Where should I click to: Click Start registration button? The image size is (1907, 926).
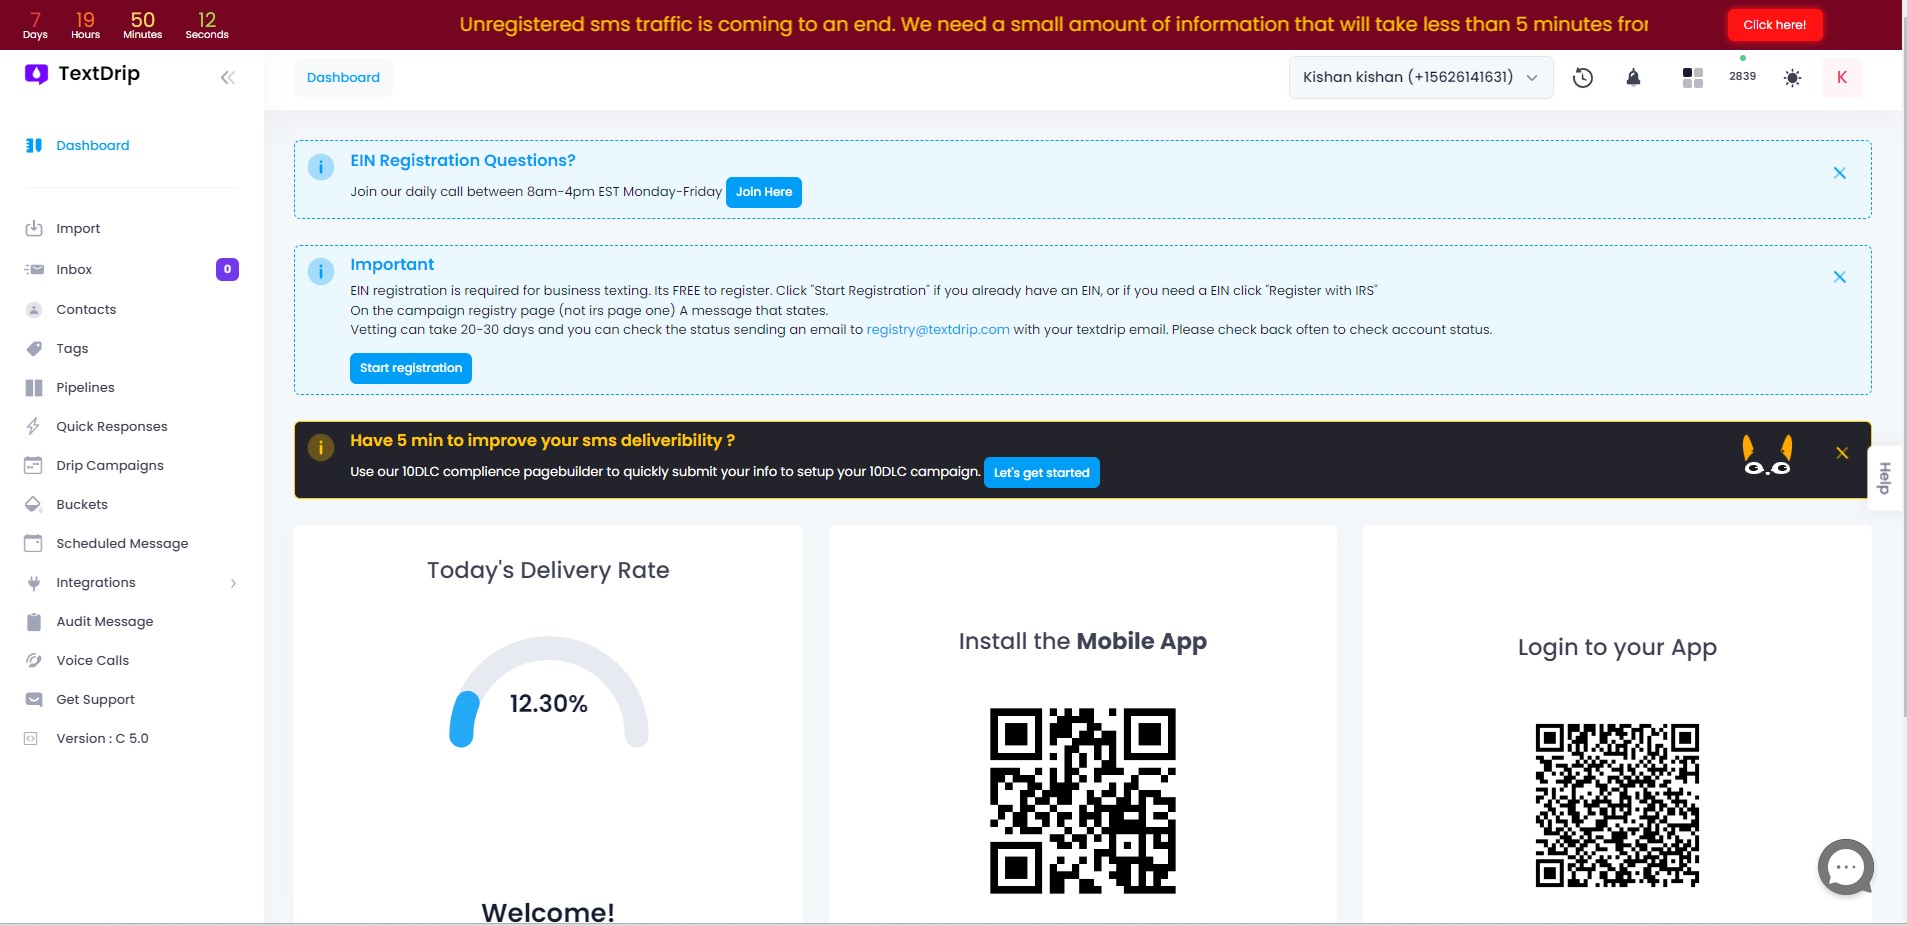[x=411, y=368]
